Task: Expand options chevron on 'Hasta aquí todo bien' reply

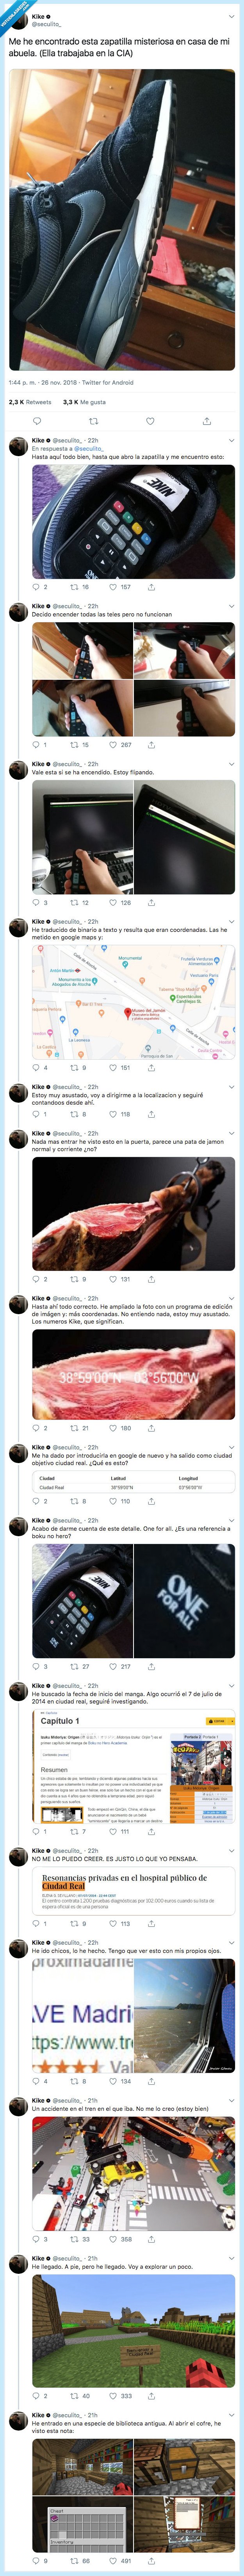Action: click(231, 440)
